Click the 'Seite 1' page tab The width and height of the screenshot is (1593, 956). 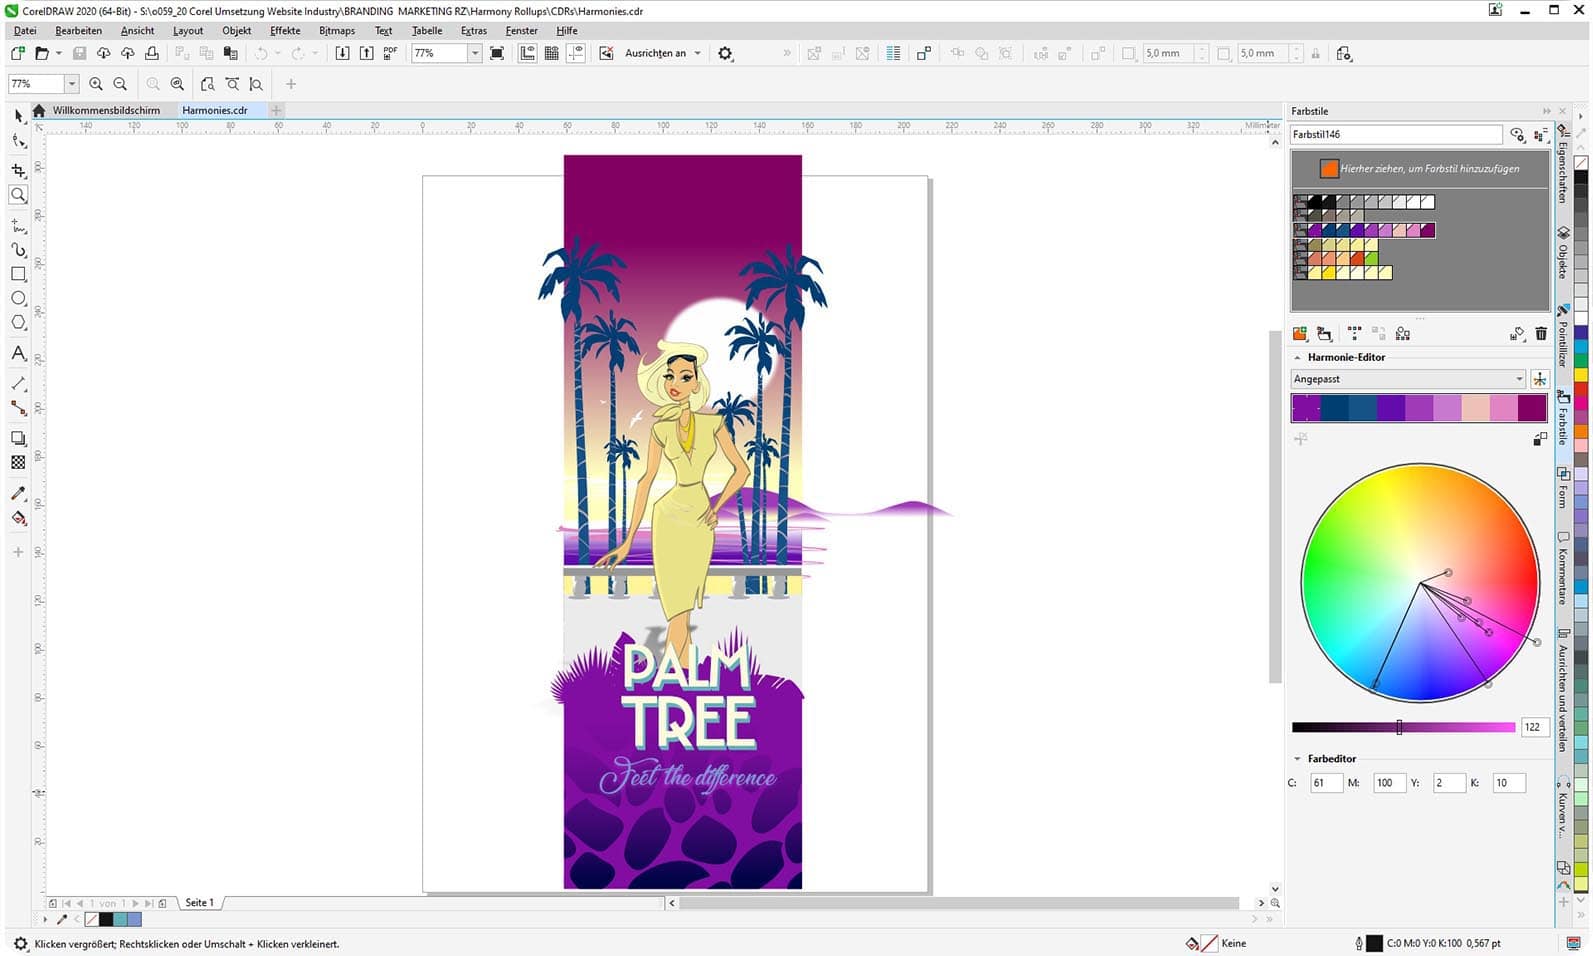pyautogui.click(x=199, y=903)
